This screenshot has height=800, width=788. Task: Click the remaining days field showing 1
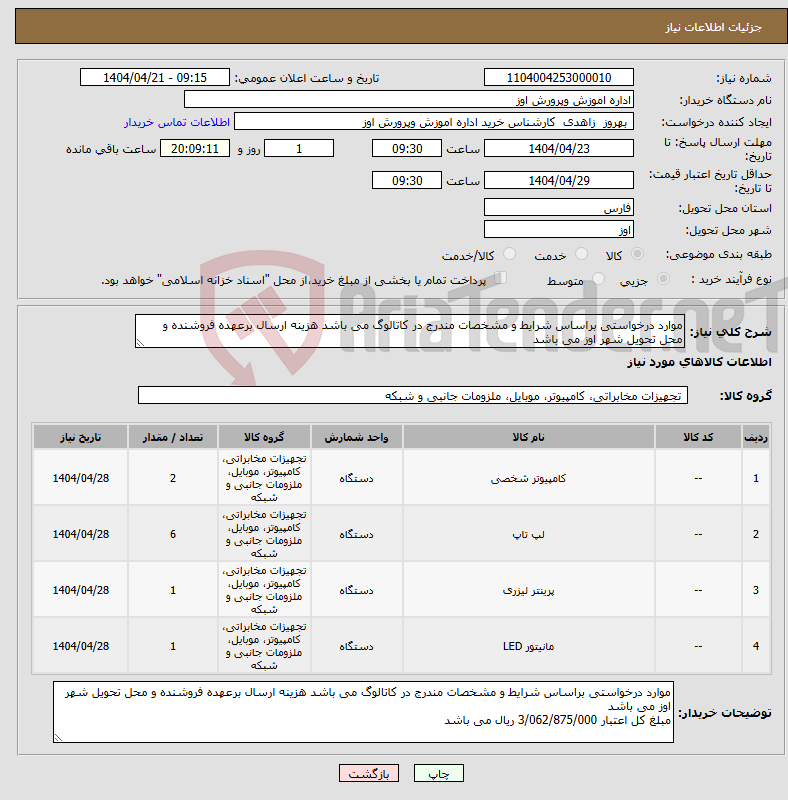[299, 148]
